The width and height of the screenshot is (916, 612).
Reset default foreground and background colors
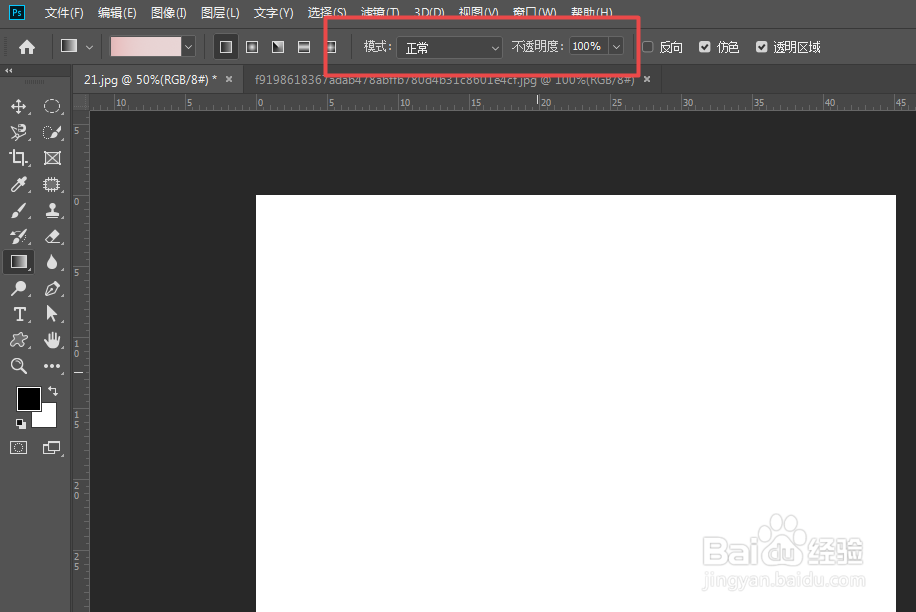pyautogui.click(x=20, y=423)
